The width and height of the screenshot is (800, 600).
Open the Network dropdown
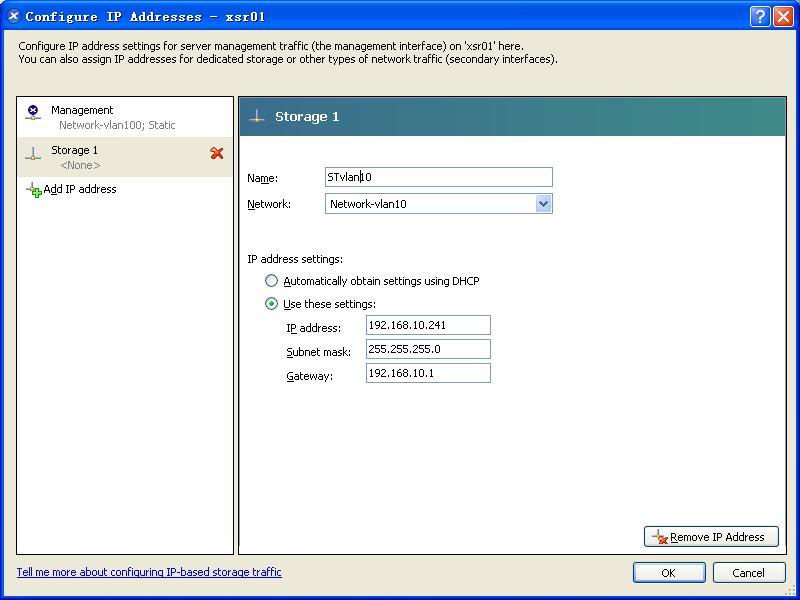[543, 204]
